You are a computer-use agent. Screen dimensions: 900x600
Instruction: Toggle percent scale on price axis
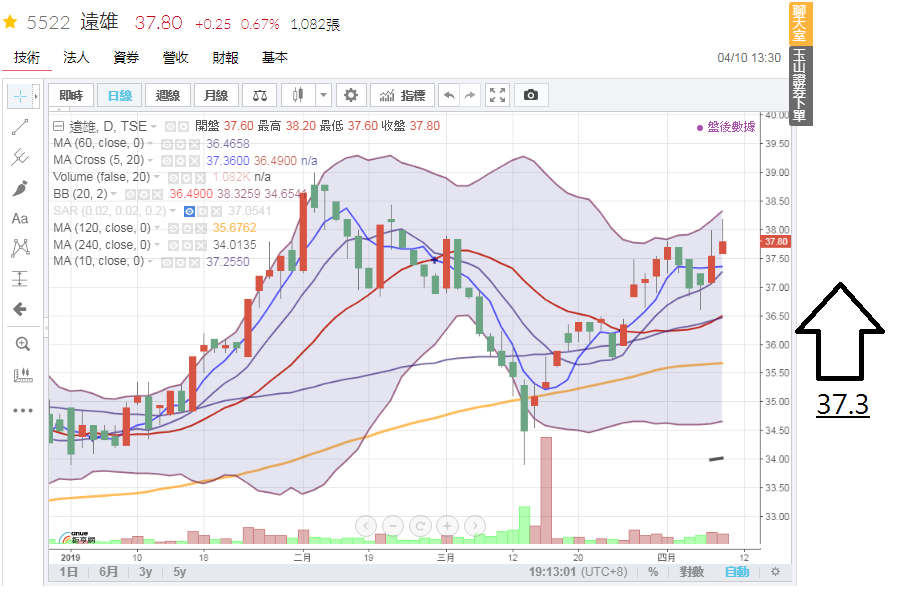tap(653, 572)
